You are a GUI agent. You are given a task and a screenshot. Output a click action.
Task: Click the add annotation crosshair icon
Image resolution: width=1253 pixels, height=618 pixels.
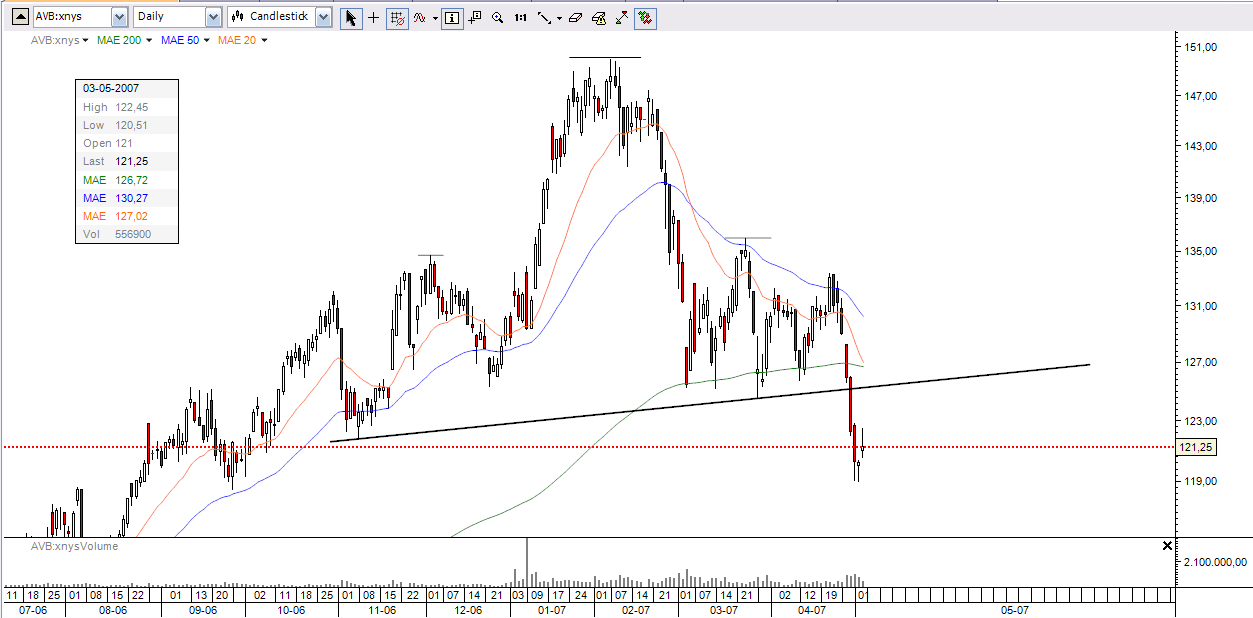[475, 17]
